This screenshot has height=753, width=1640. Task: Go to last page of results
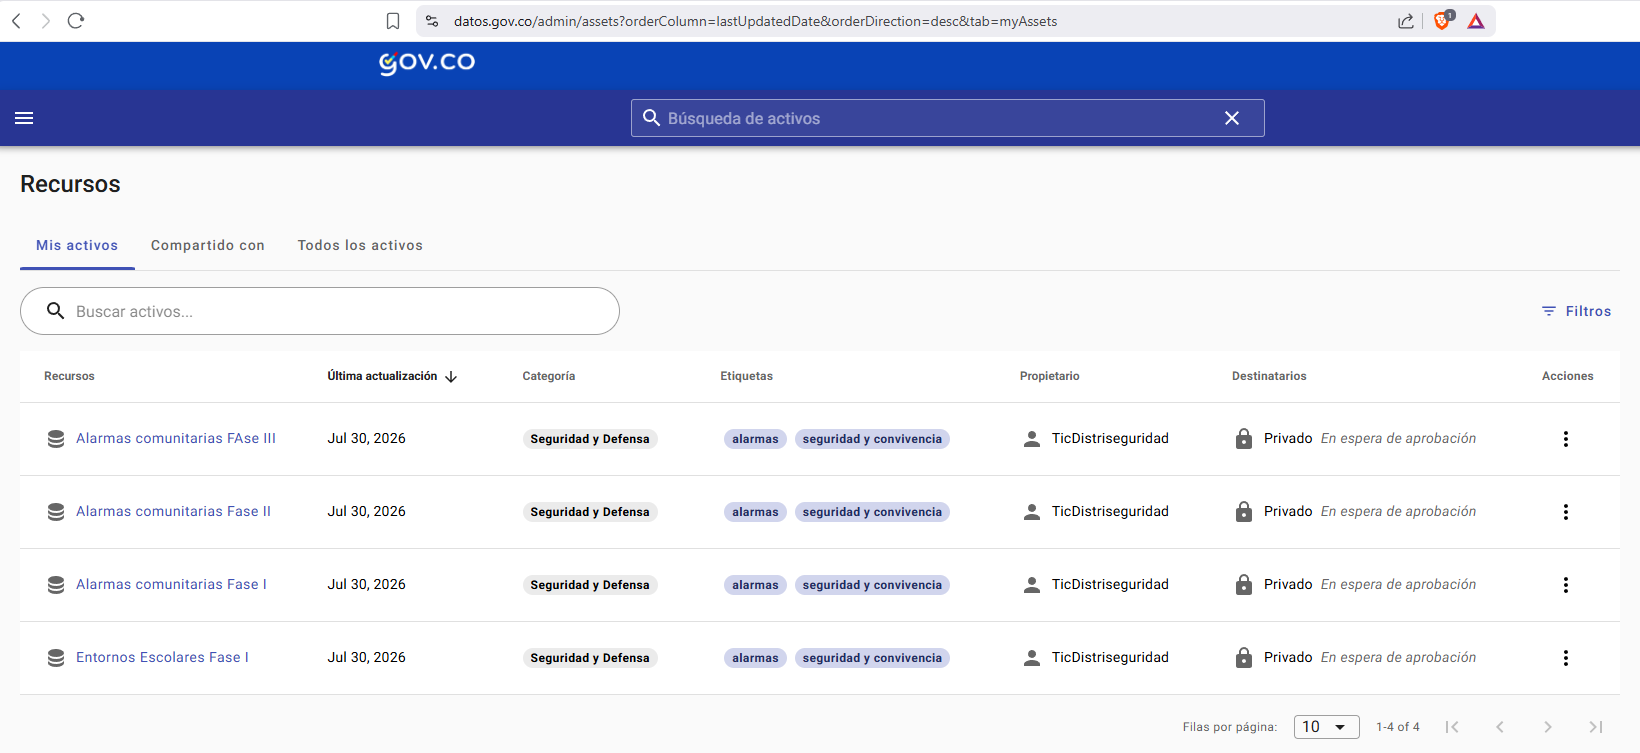point(1596,727)
